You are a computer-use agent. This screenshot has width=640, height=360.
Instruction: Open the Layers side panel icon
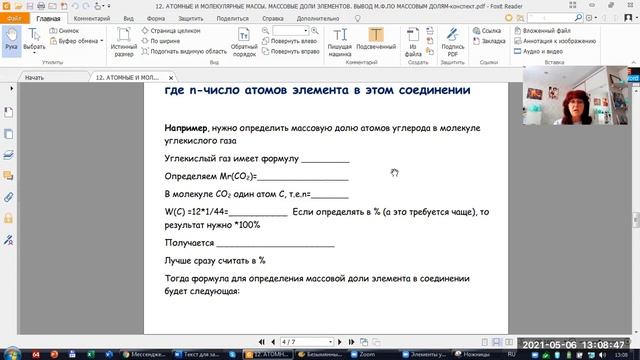coord(8,155)
